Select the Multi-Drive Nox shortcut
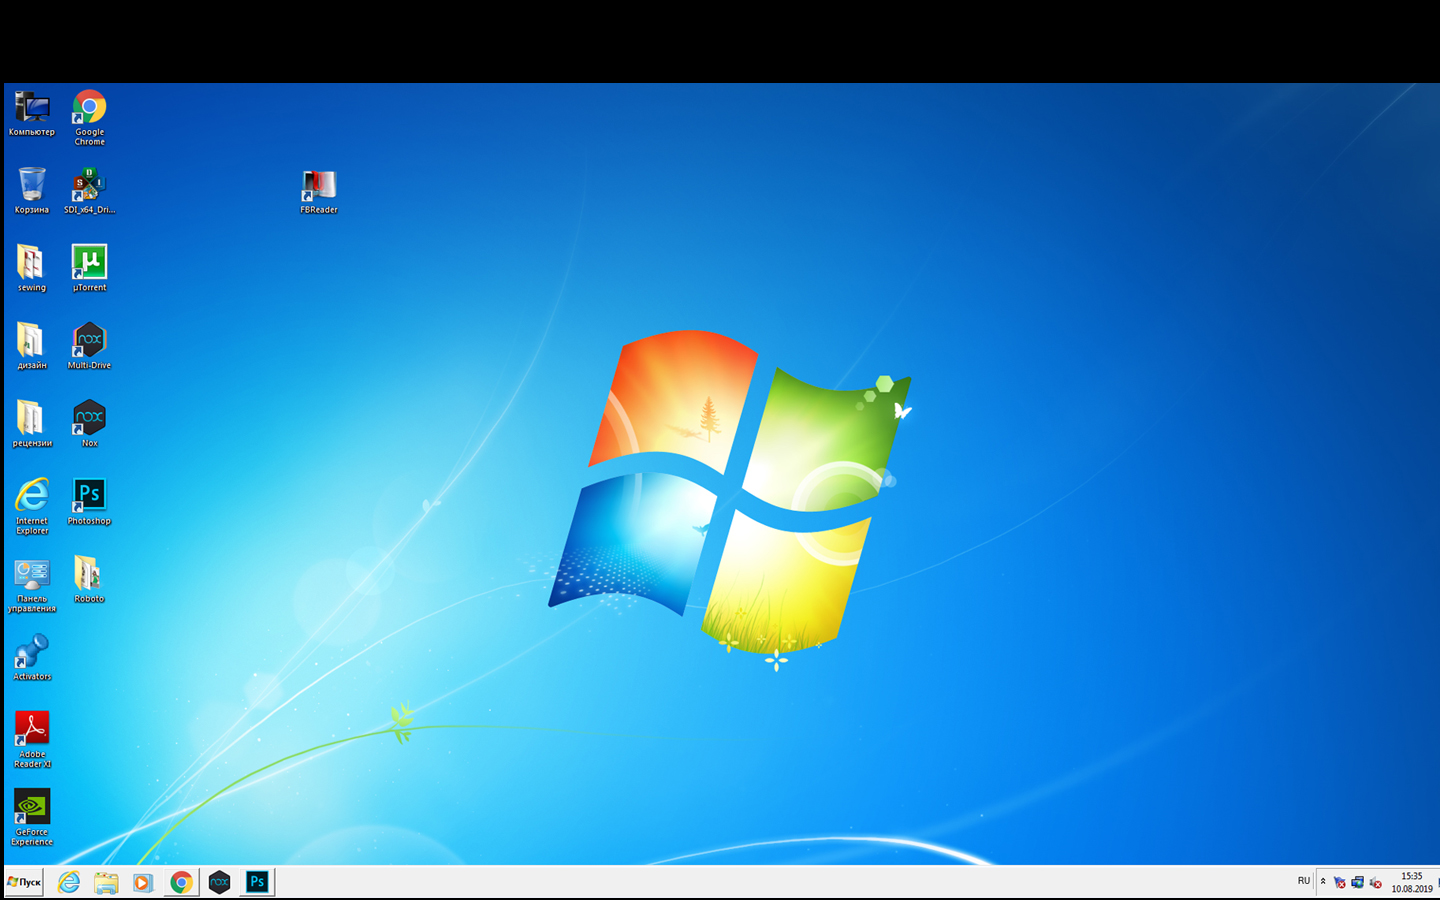The image size is (1440, 900). [x=89, y=347]
